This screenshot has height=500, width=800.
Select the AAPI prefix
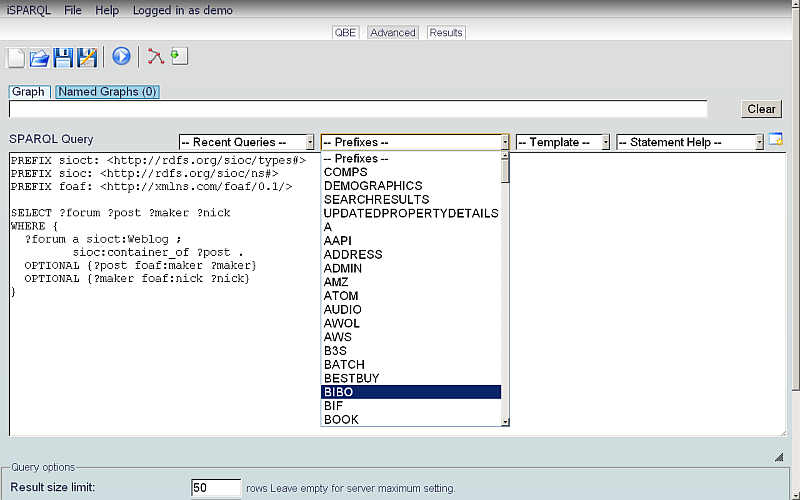point(411,241)
